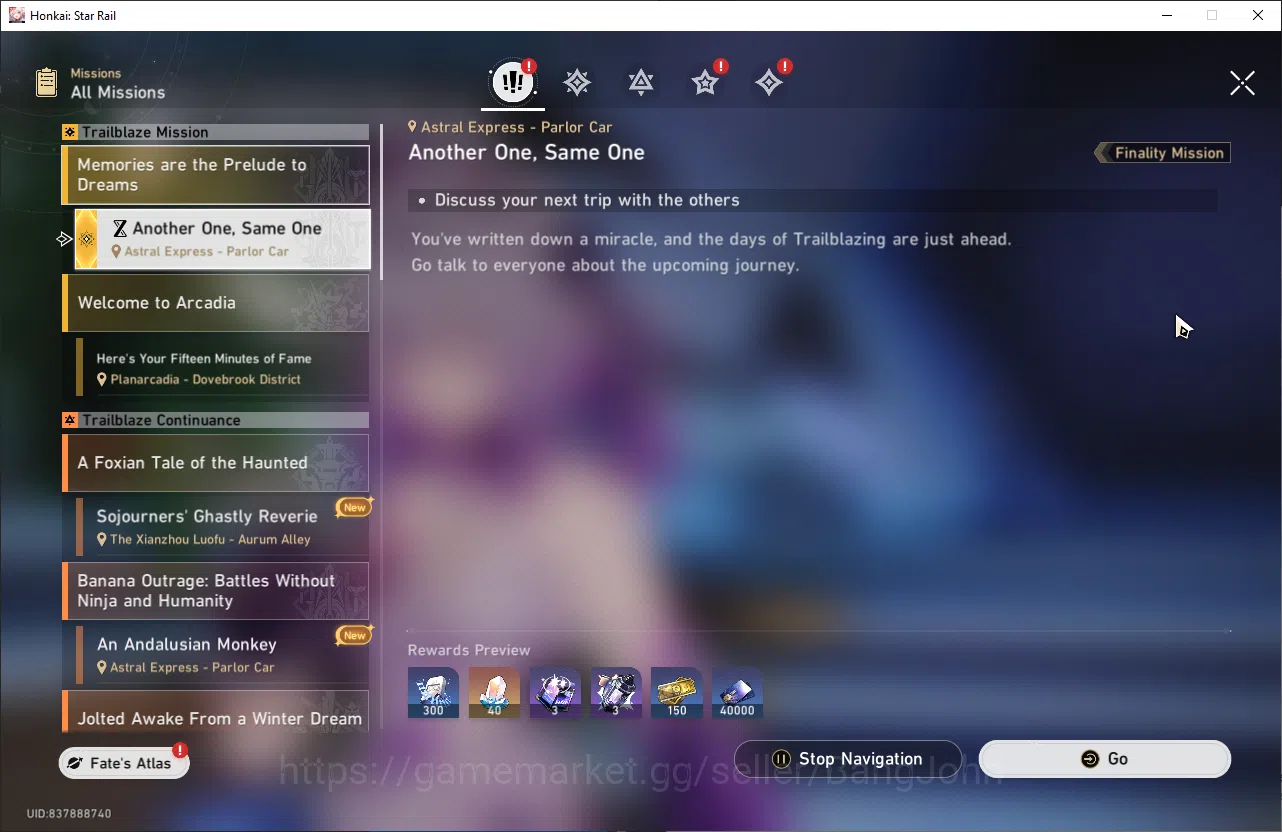Click the New badge on Sojourners' Ghastly Reverie
Image resolution: width=1282 pixels, height=832 pixels.
(355, 507)
